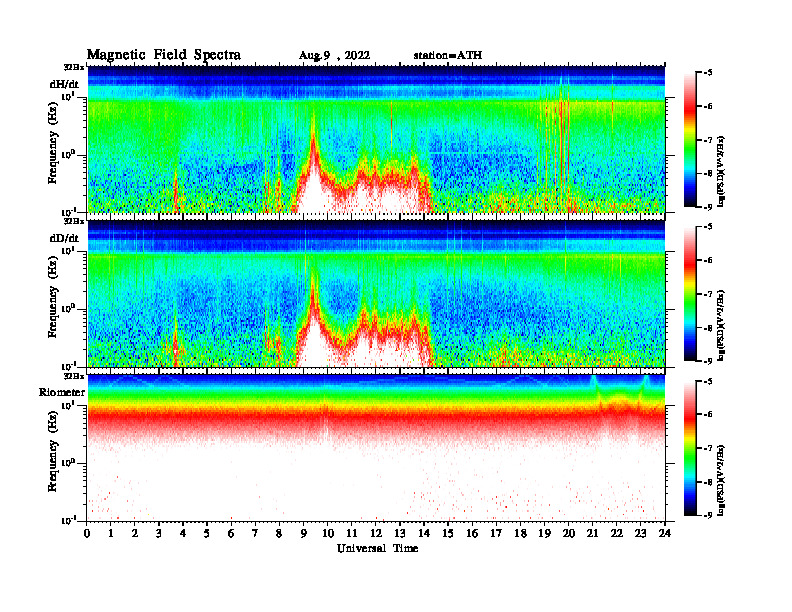This screenshot has height=612, width=792.
Task: Click the "32Hz" label atop dH/dt panel
Action: coord(74,67)
